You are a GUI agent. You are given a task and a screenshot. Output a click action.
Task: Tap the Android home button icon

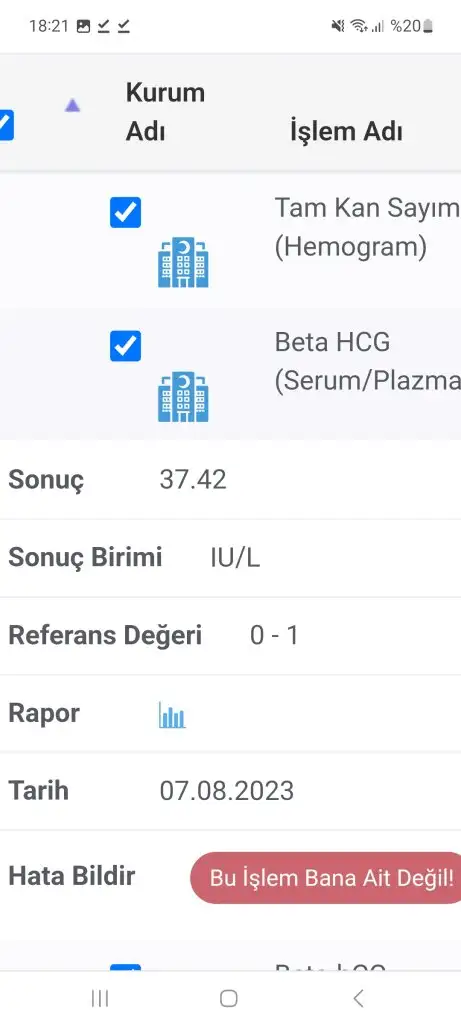(x=229, y=998)
